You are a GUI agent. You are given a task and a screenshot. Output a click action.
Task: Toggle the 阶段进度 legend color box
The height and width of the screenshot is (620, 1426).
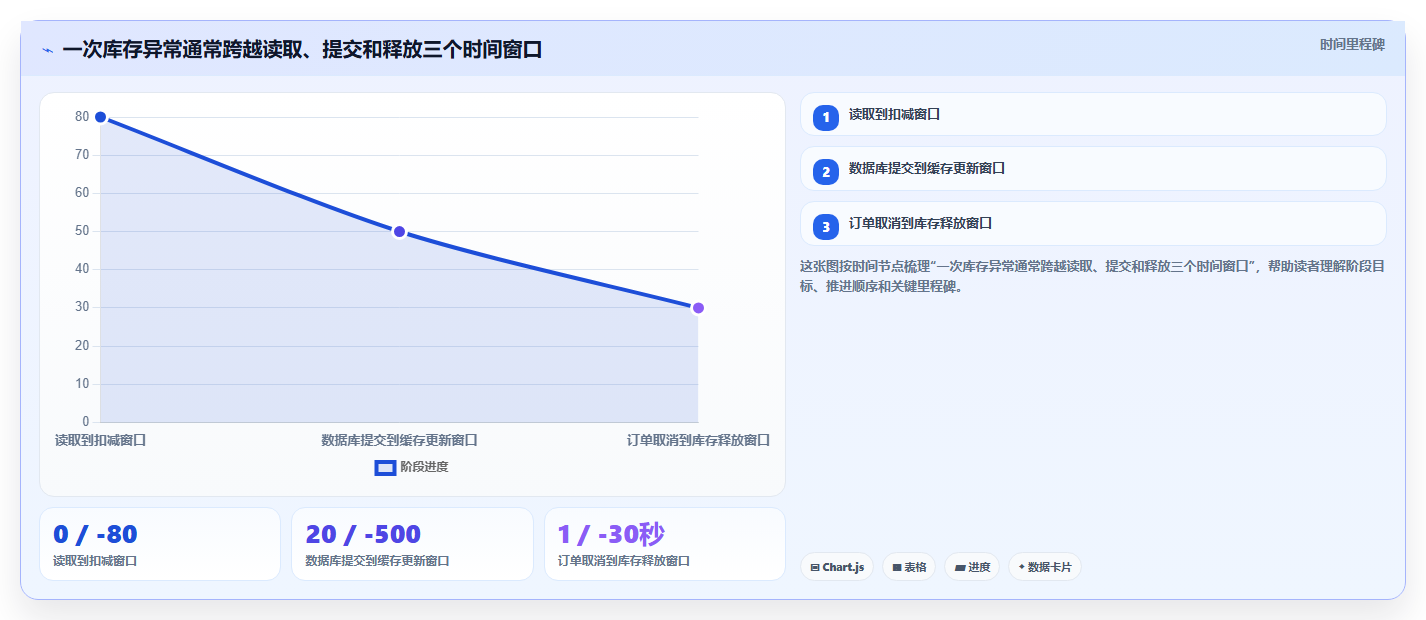385,467
